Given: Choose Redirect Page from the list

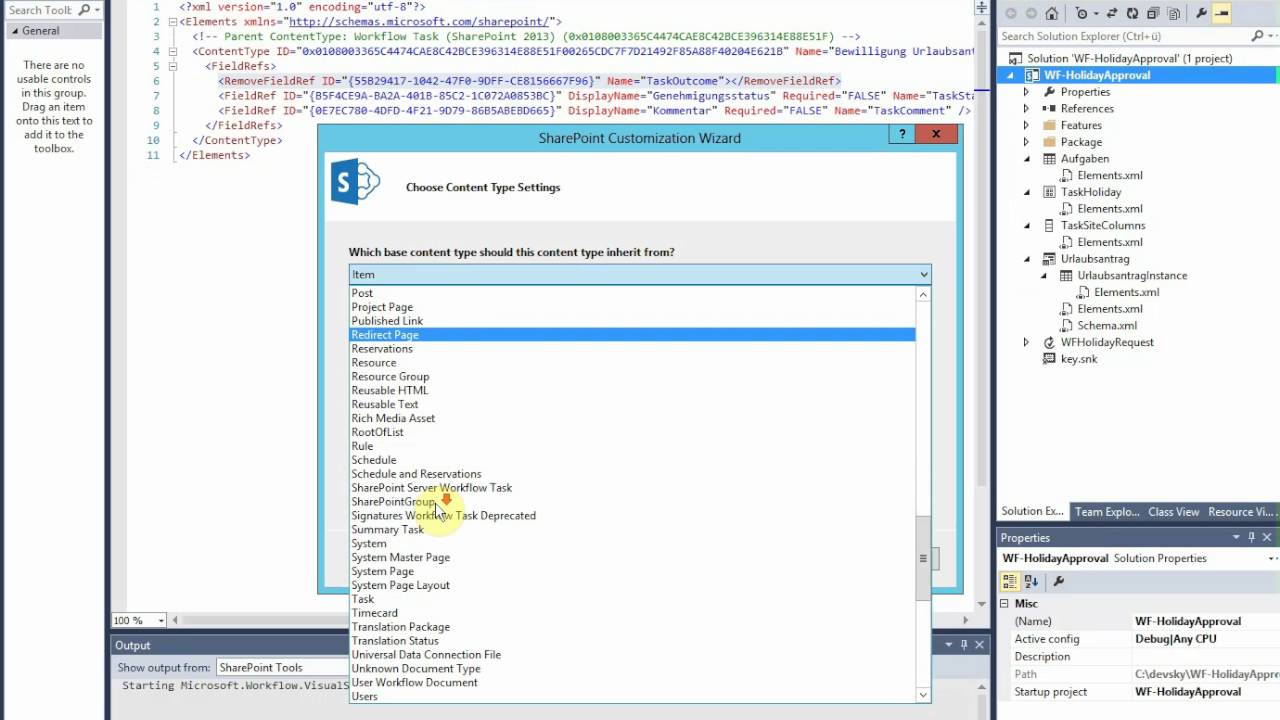Looking at the screenshot, I should coord(632,335).
